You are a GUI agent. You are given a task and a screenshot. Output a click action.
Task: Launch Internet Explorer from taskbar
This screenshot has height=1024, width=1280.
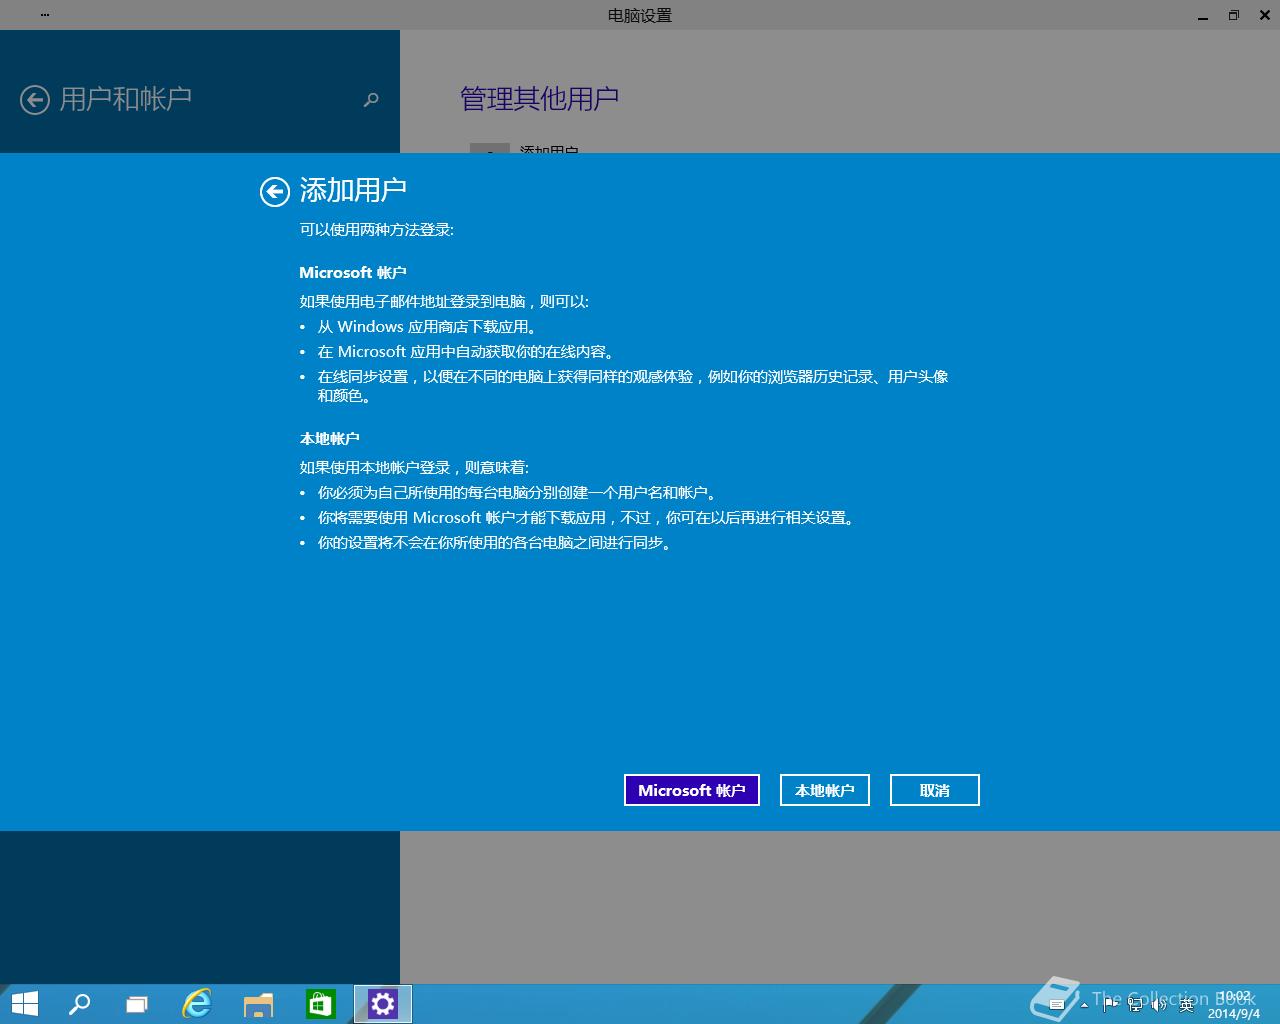197,1003
